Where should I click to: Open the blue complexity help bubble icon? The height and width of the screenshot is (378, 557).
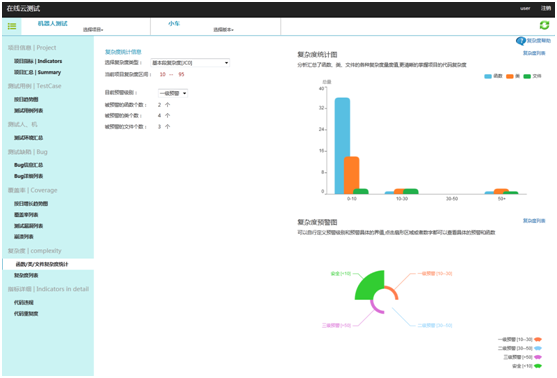point(521,41)
